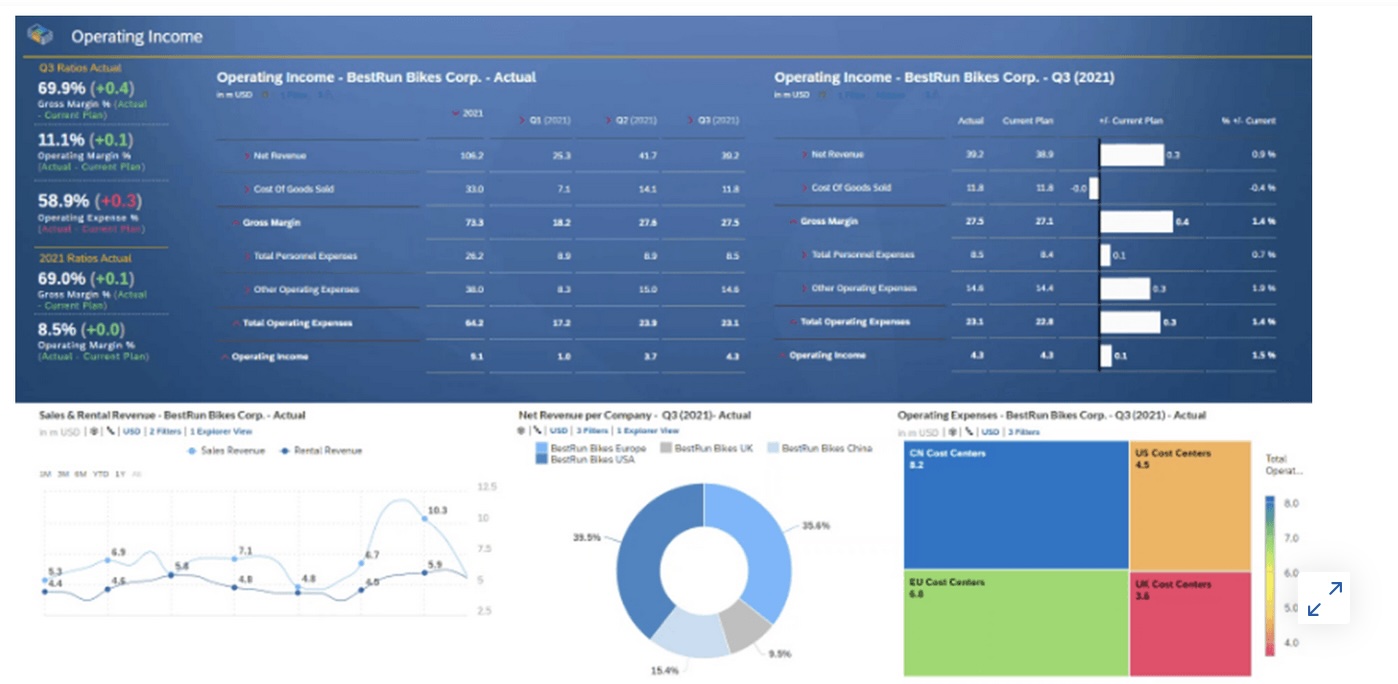Open USD link under Net Revenue per Company
This screenshot has width=1398, height=684.
coord(559,431)
